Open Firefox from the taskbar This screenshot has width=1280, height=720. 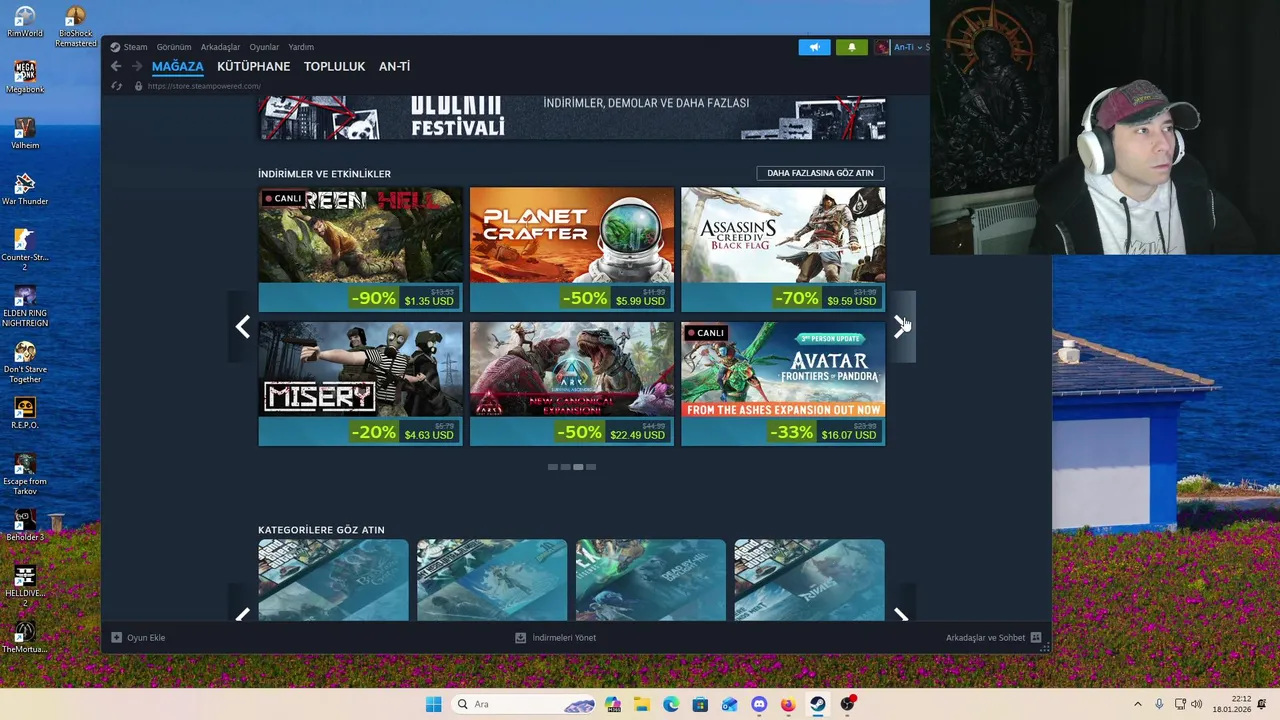click(x=788, y=704)
